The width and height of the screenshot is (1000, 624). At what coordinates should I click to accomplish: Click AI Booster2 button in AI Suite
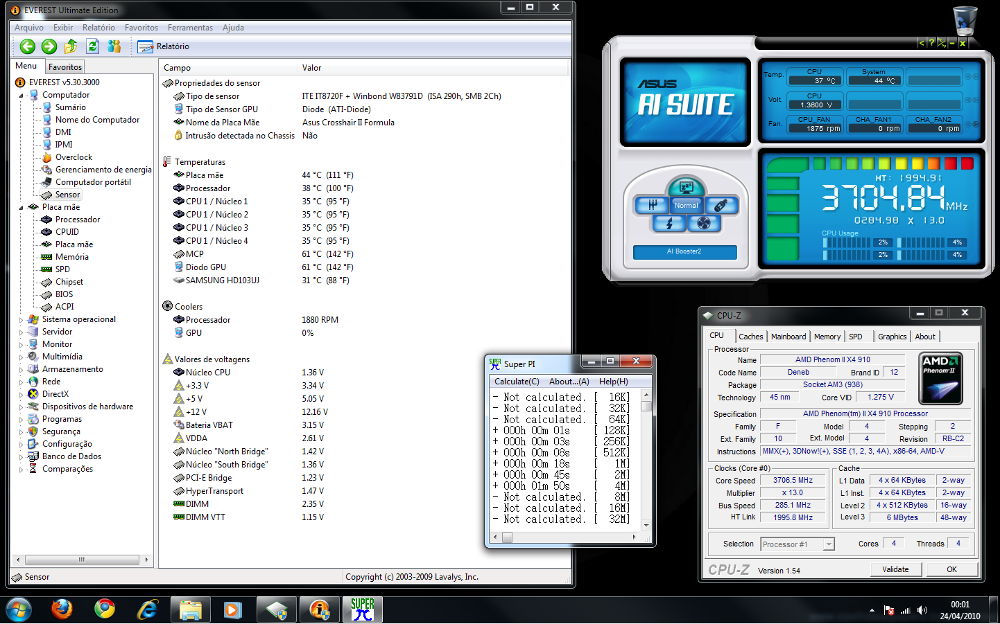(x=684, y=251)
